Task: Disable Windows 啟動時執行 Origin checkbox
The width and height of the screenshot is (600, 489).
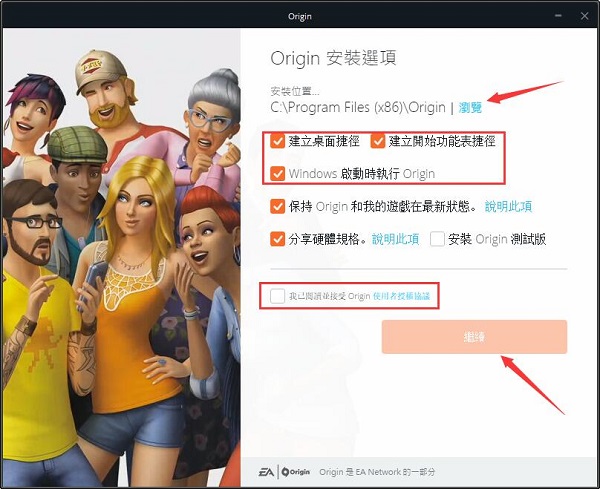Action: 278,173
